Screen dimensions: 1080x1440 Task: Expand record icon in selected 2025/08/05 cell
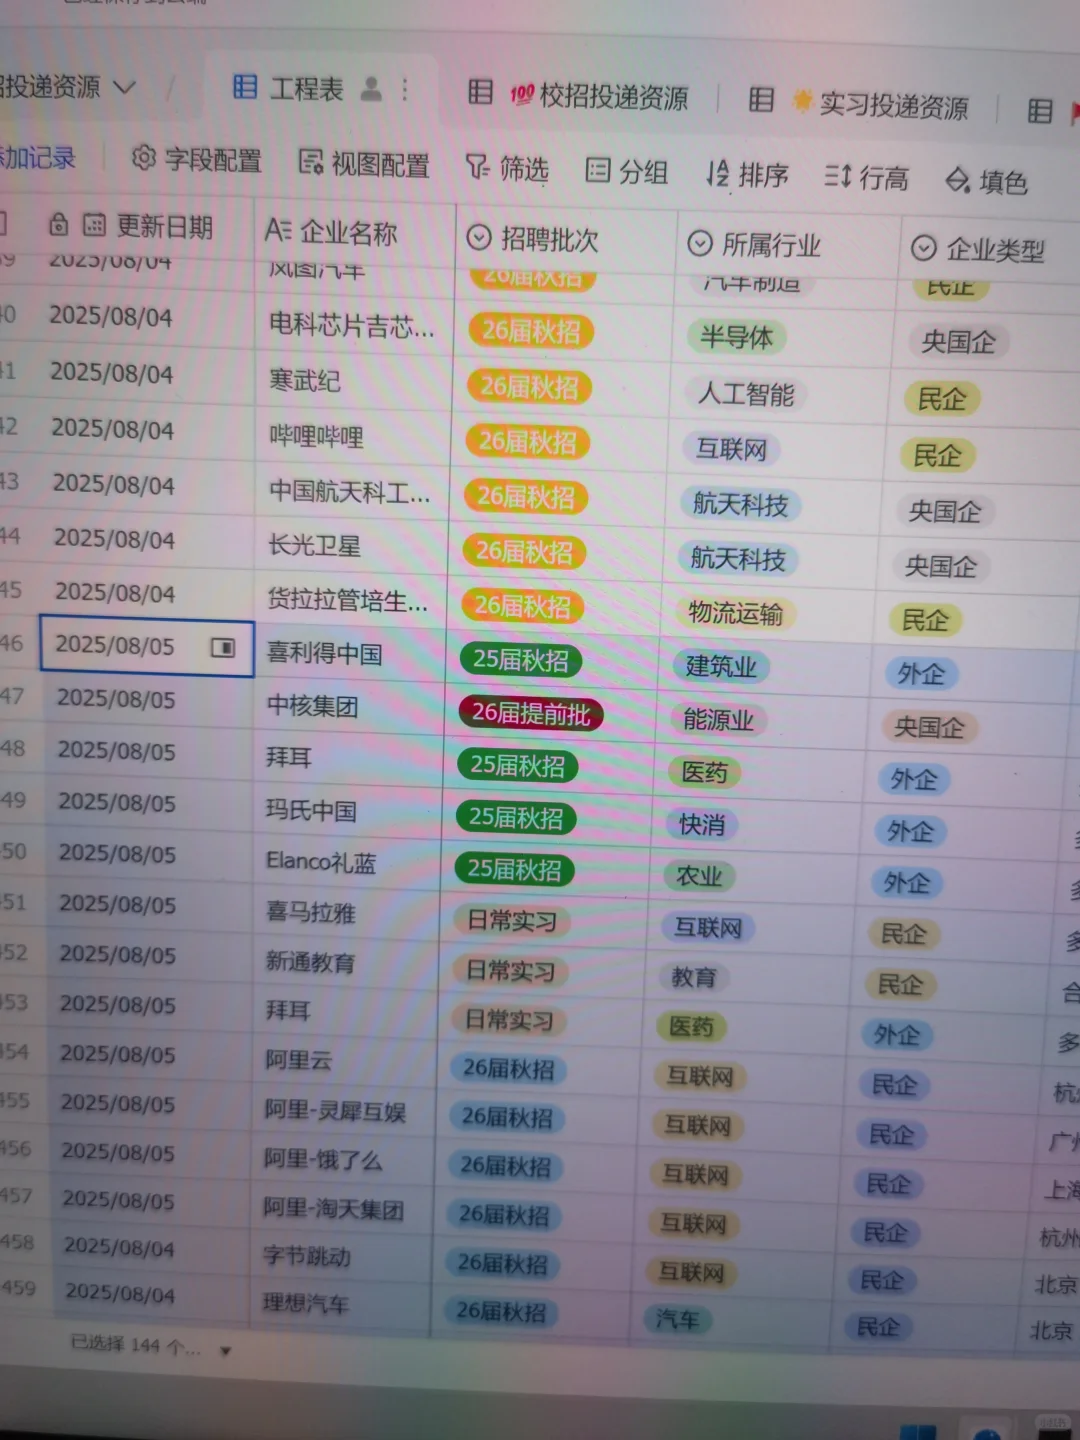pyautogui.click(x=223, y=648)
